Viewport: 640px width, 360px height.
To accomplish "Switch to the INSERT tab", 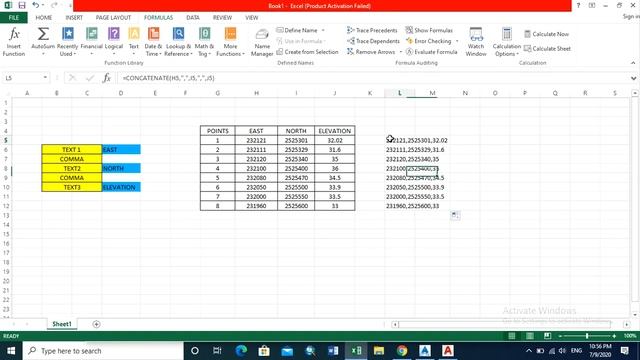I will [x=74, y=18].
